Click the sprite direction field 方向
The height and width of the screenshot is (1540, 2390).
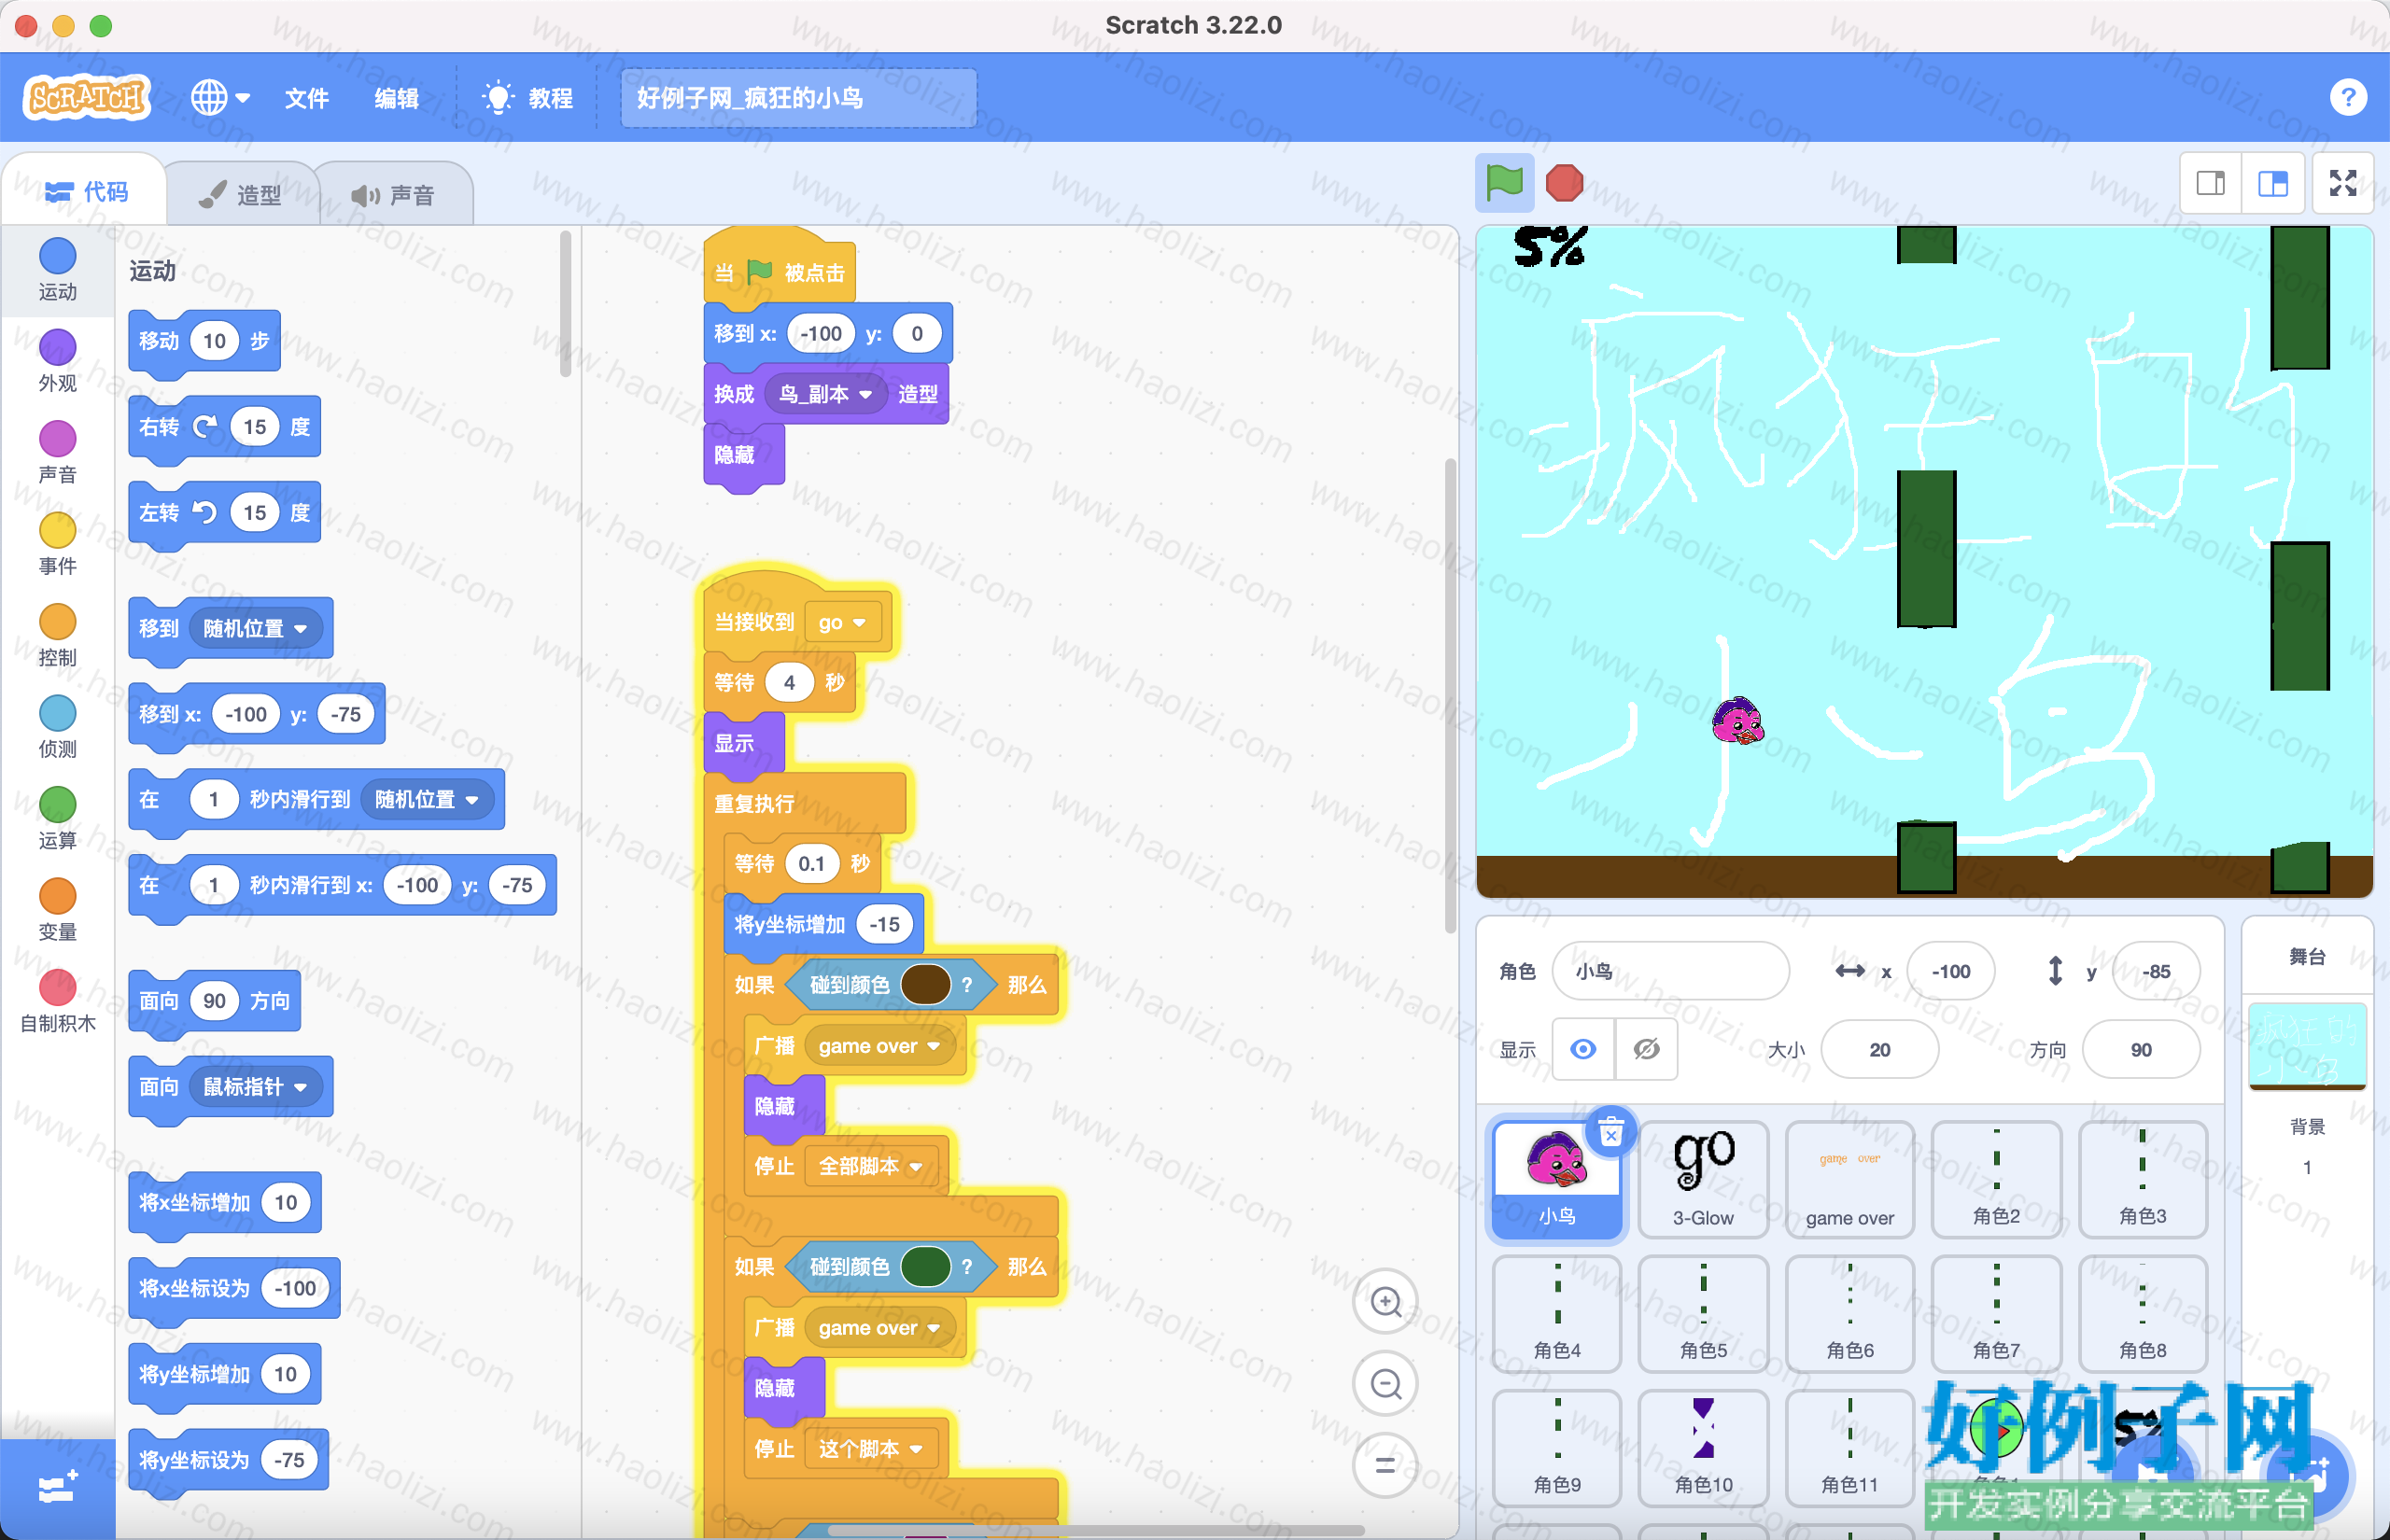click(x=2141, y=1049)
